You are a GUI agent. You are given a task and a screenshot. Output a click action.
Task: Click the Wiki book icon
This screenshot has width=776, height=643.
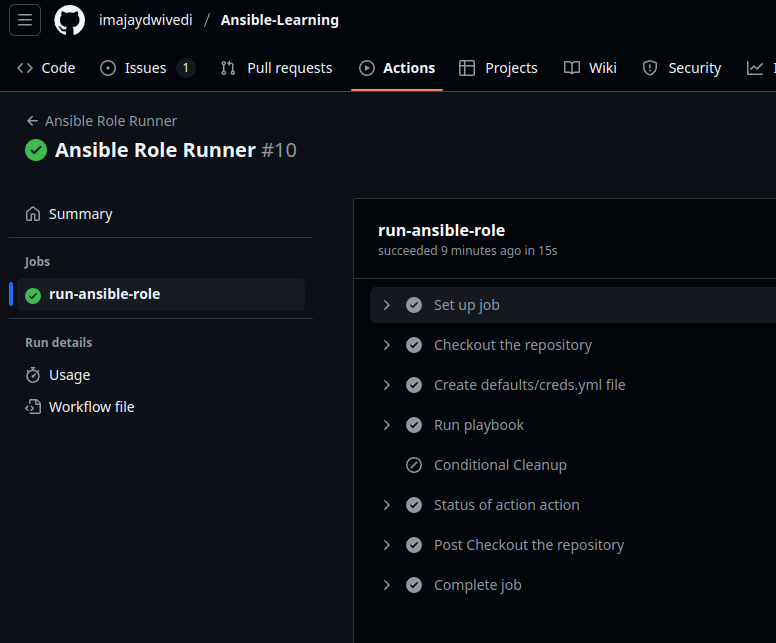[x=572, y=68]
